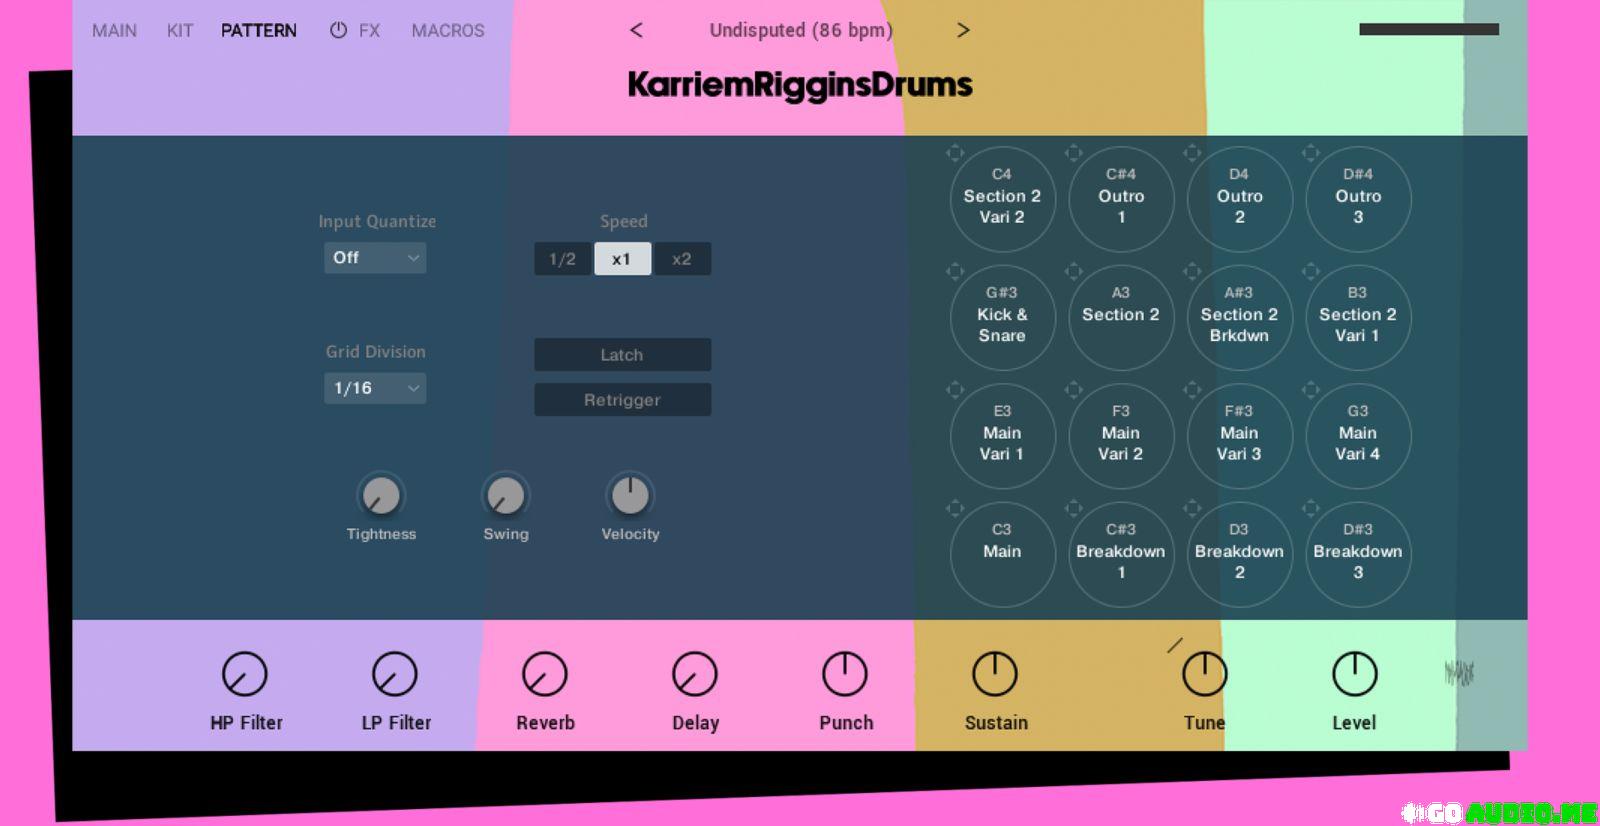Click the drag handle above C3 Main pad
The width and height of the screenshot is (1600, 826).
coord(954,508)
